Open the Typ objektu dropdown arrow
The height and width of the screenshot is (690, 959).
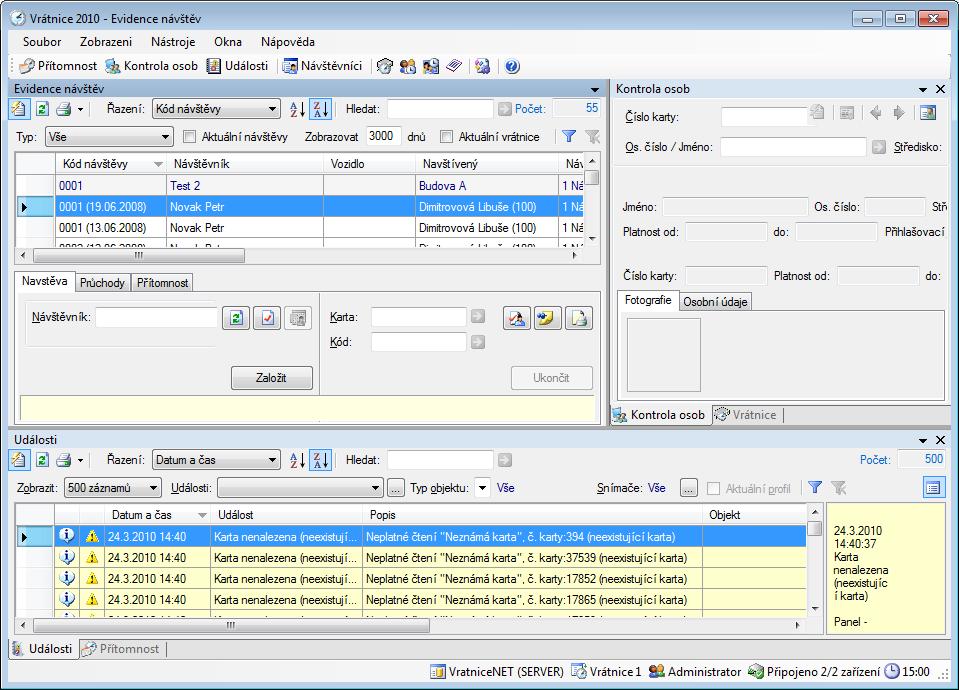483,488
